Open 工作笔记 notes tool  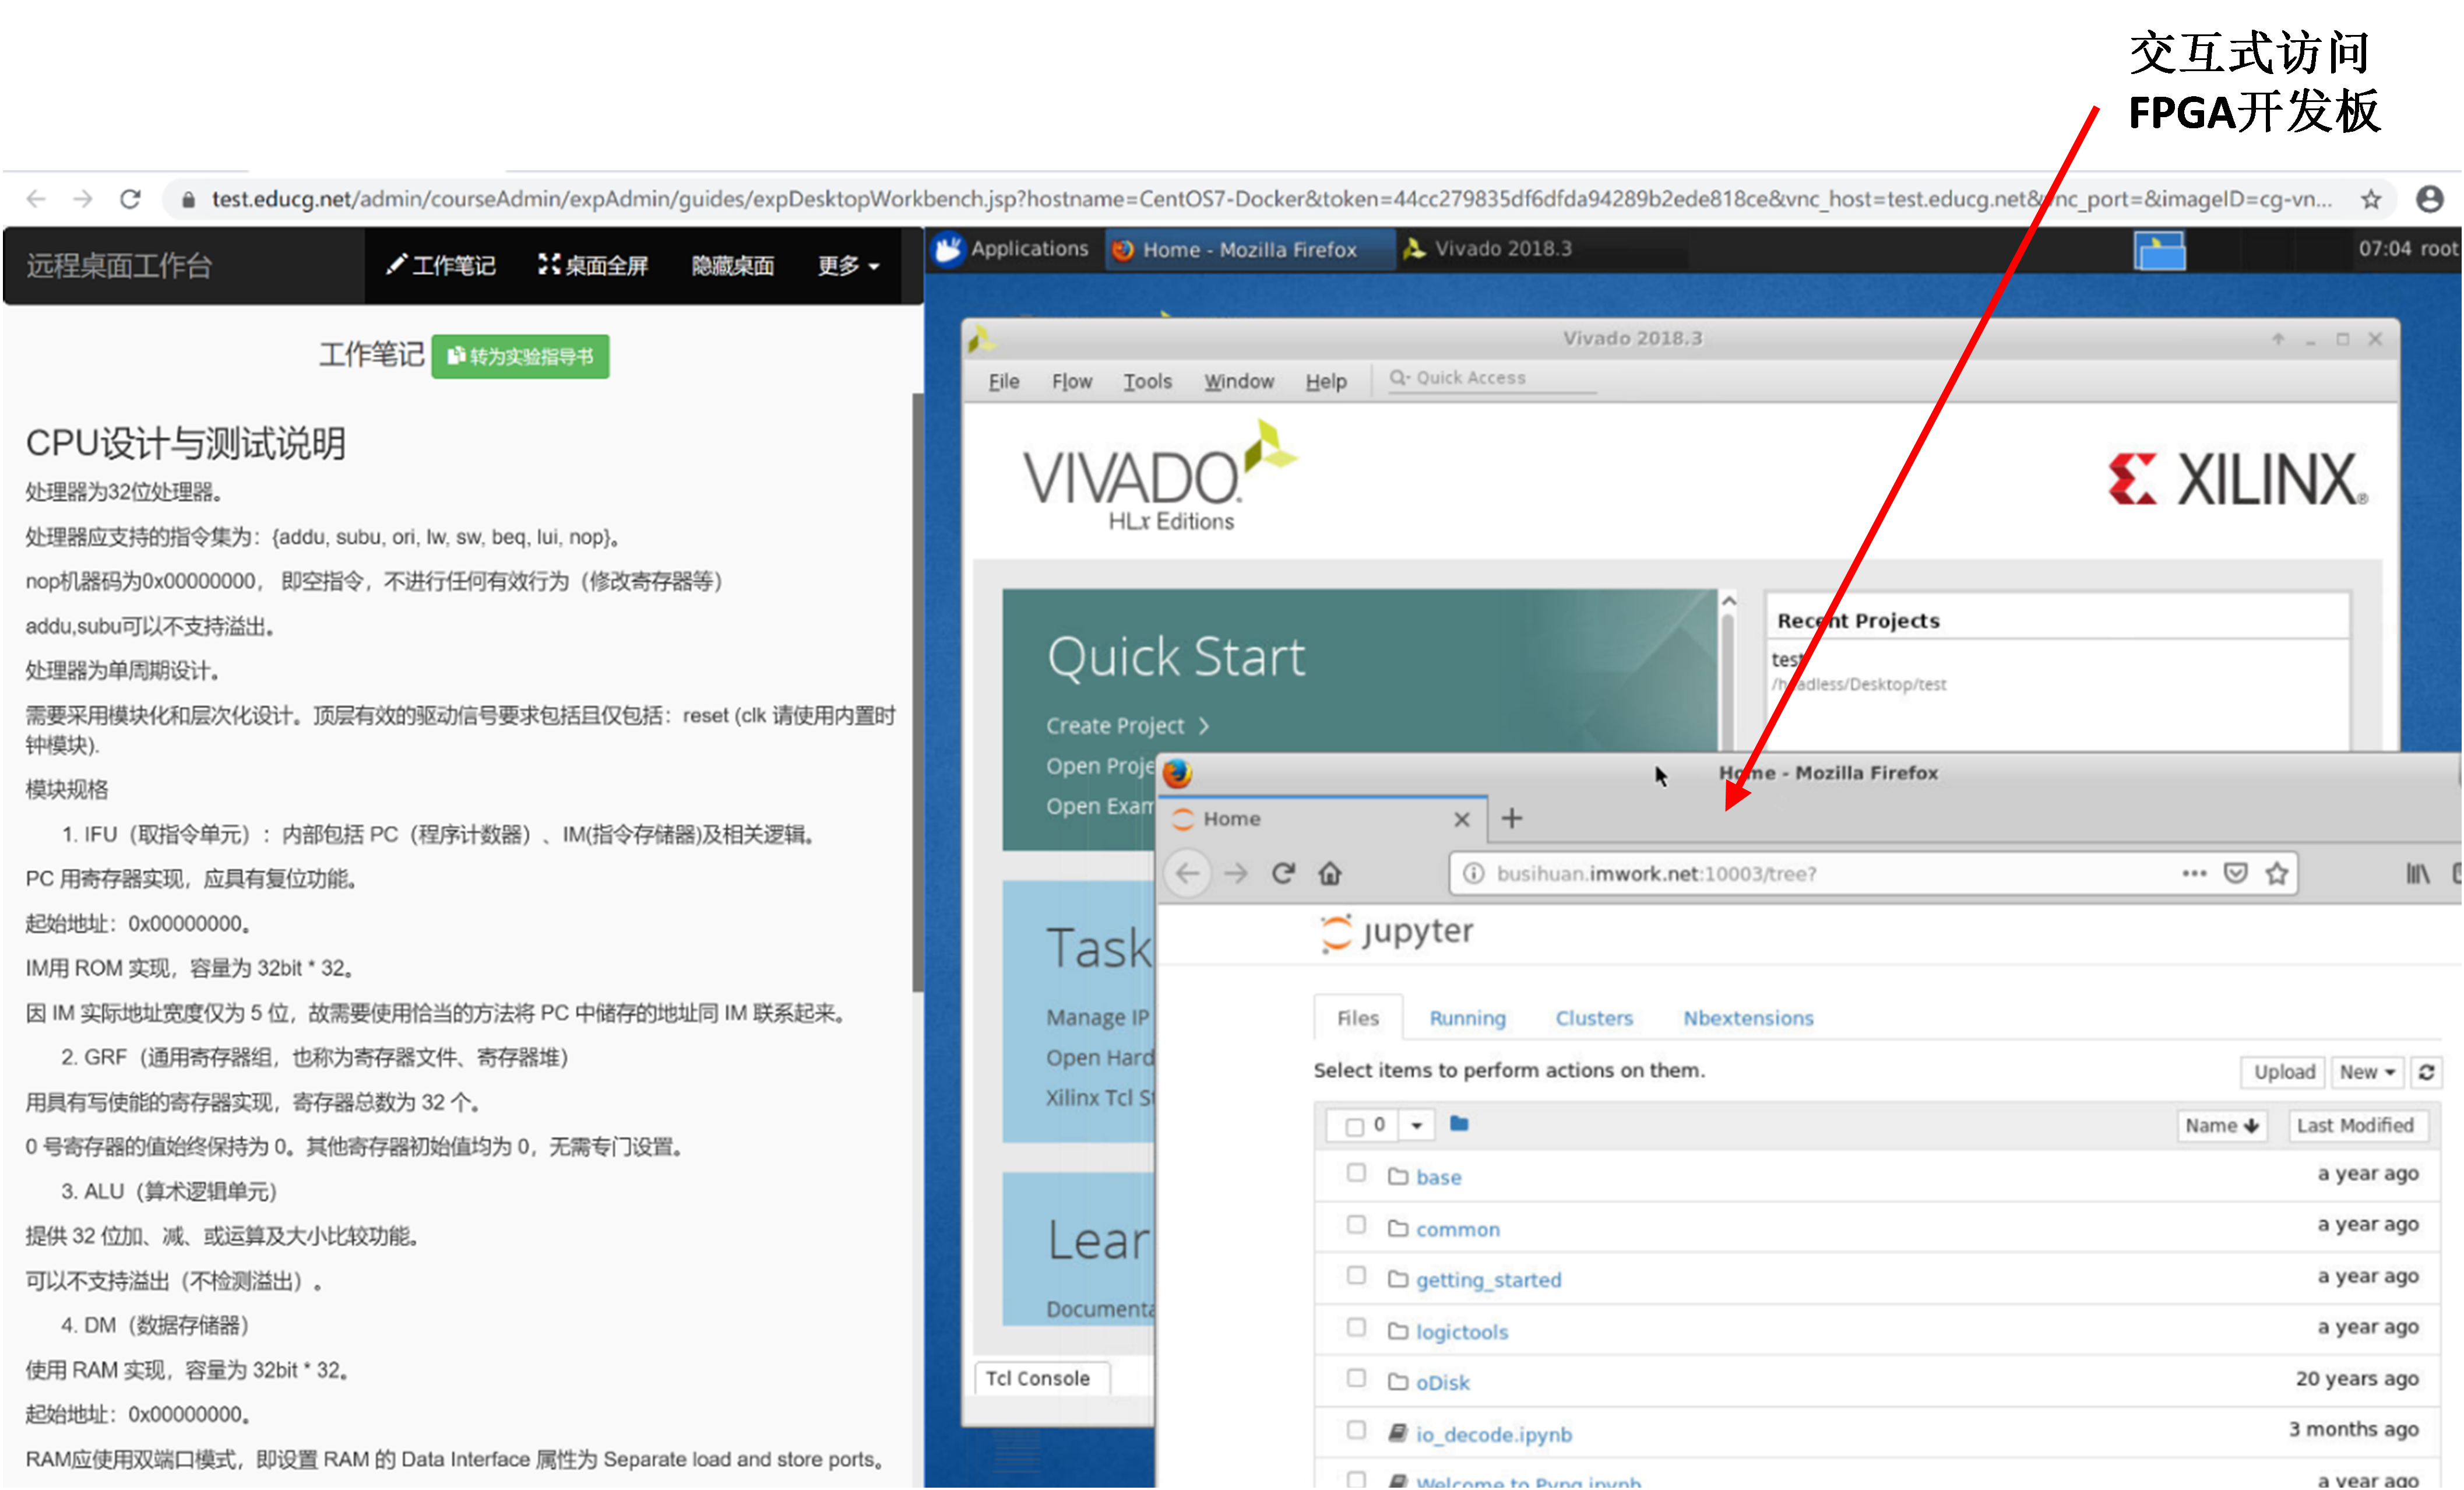[441, 265]
